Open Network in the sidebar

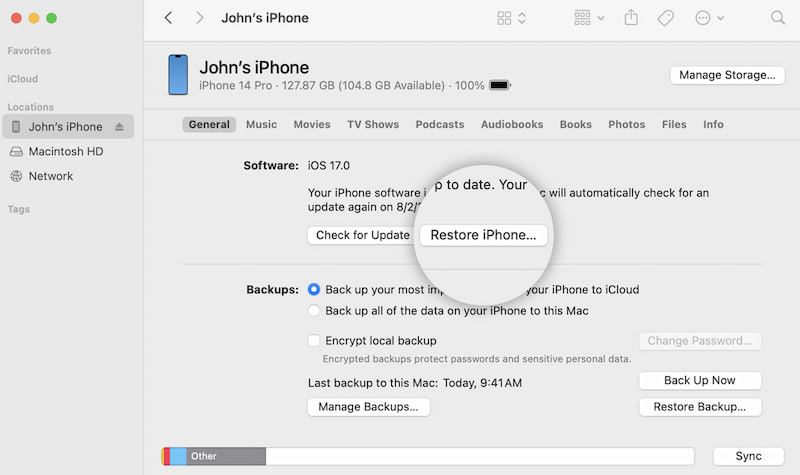click(50, 176)
